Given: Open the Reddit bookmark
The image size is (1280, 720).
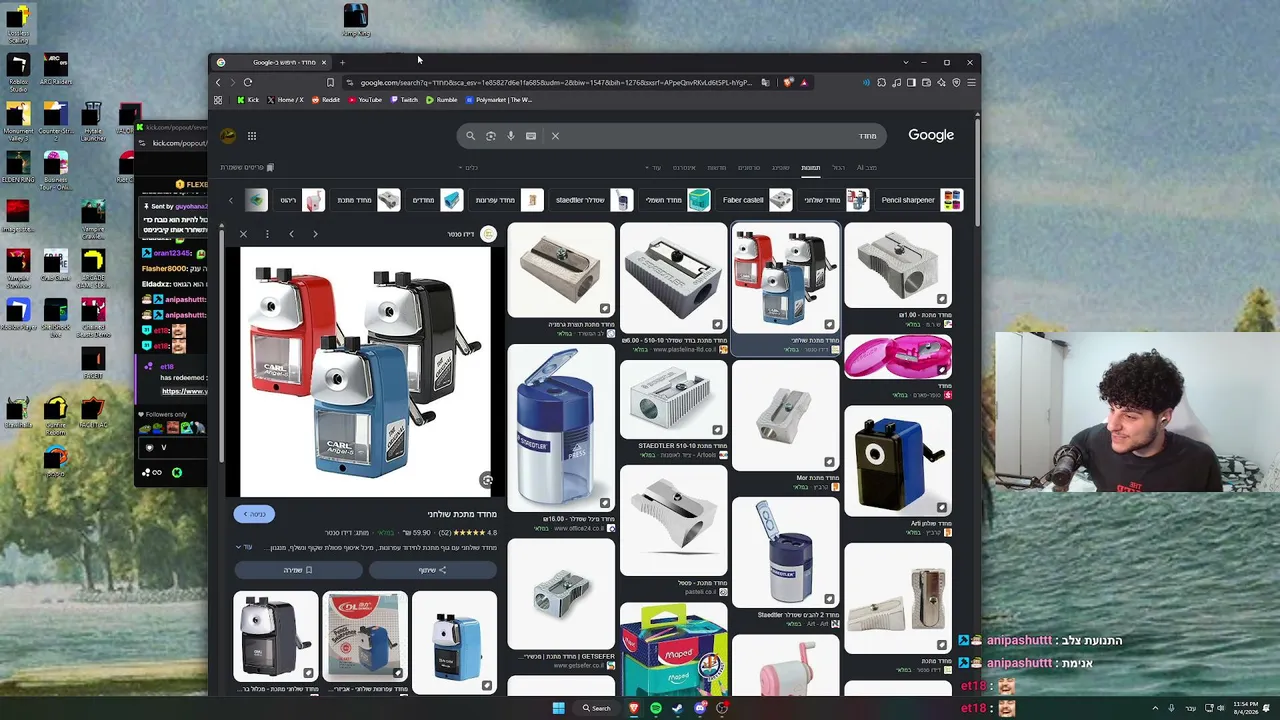Looking at the screenshot, I should point(326,100).
